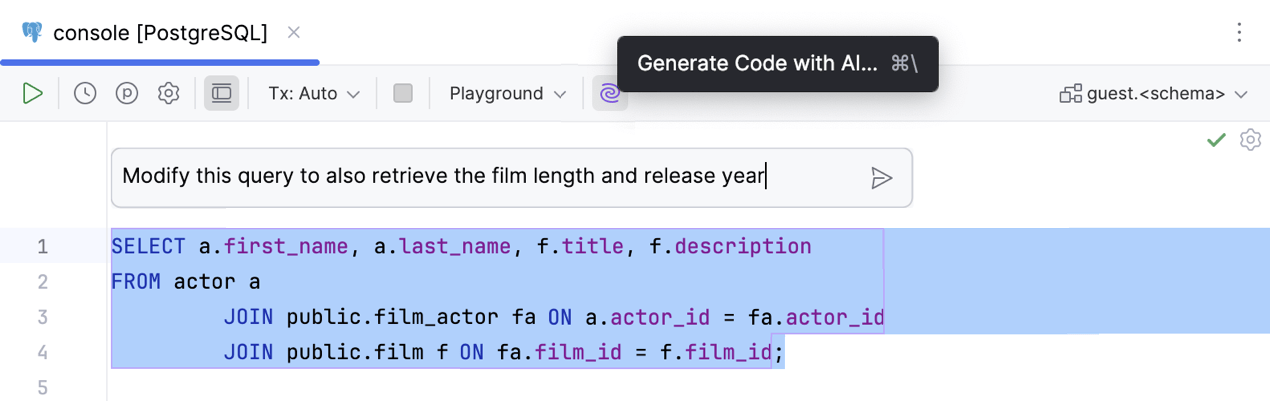
Task: Click the PostgreSQL elephant tab icon
Action: pyautogui.click(x=33, y=33)
